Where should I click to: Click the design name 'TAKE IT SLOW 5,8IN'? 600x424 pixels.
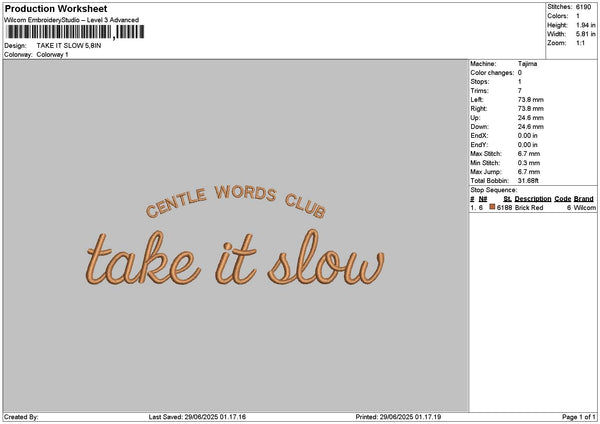[69, 46]
